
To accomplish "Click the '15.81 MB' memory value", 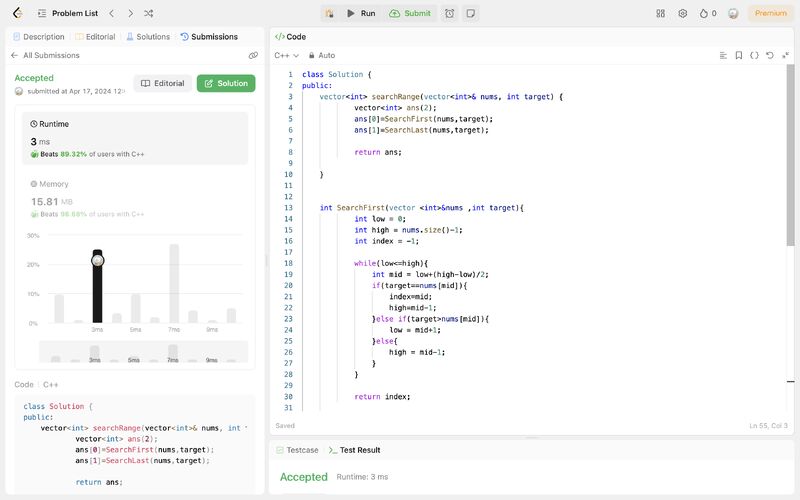I will 52,202.
